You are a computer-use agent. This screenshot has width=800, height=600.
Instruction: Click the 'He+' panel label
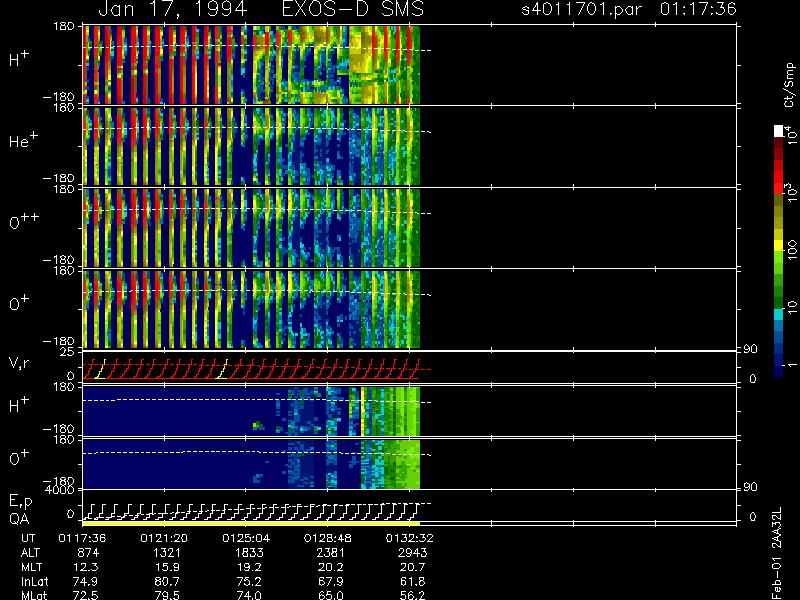coord(23,139)
